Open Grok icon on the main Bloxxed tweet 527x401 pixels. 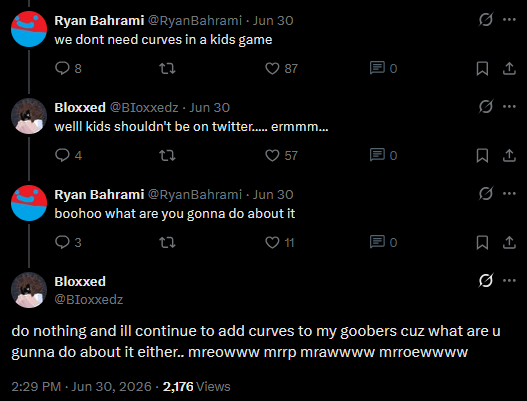(x=486, y=280)
